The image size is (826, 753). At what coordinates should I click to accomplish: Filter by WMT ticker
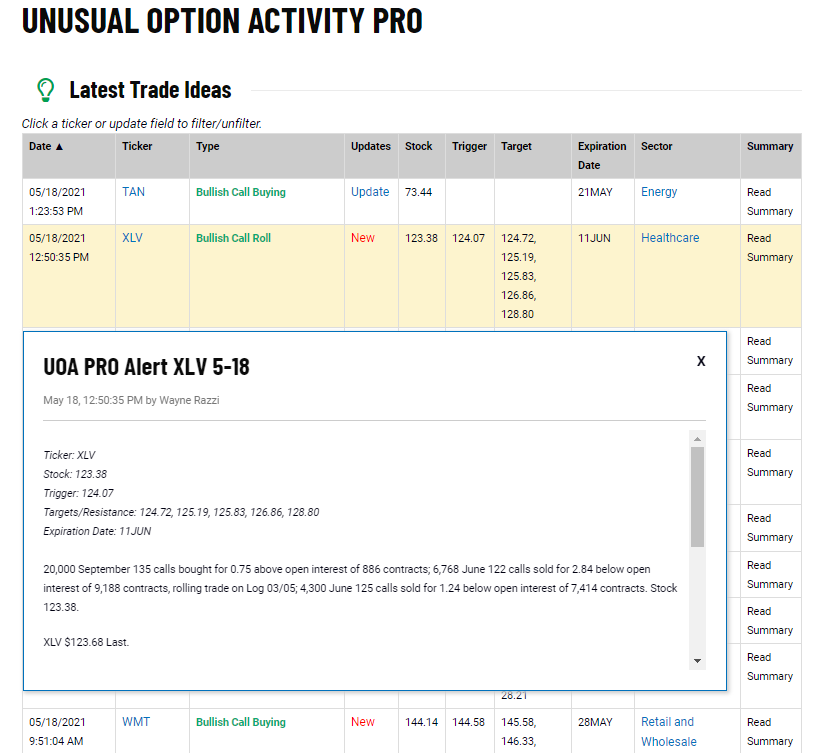pos(136,721)
